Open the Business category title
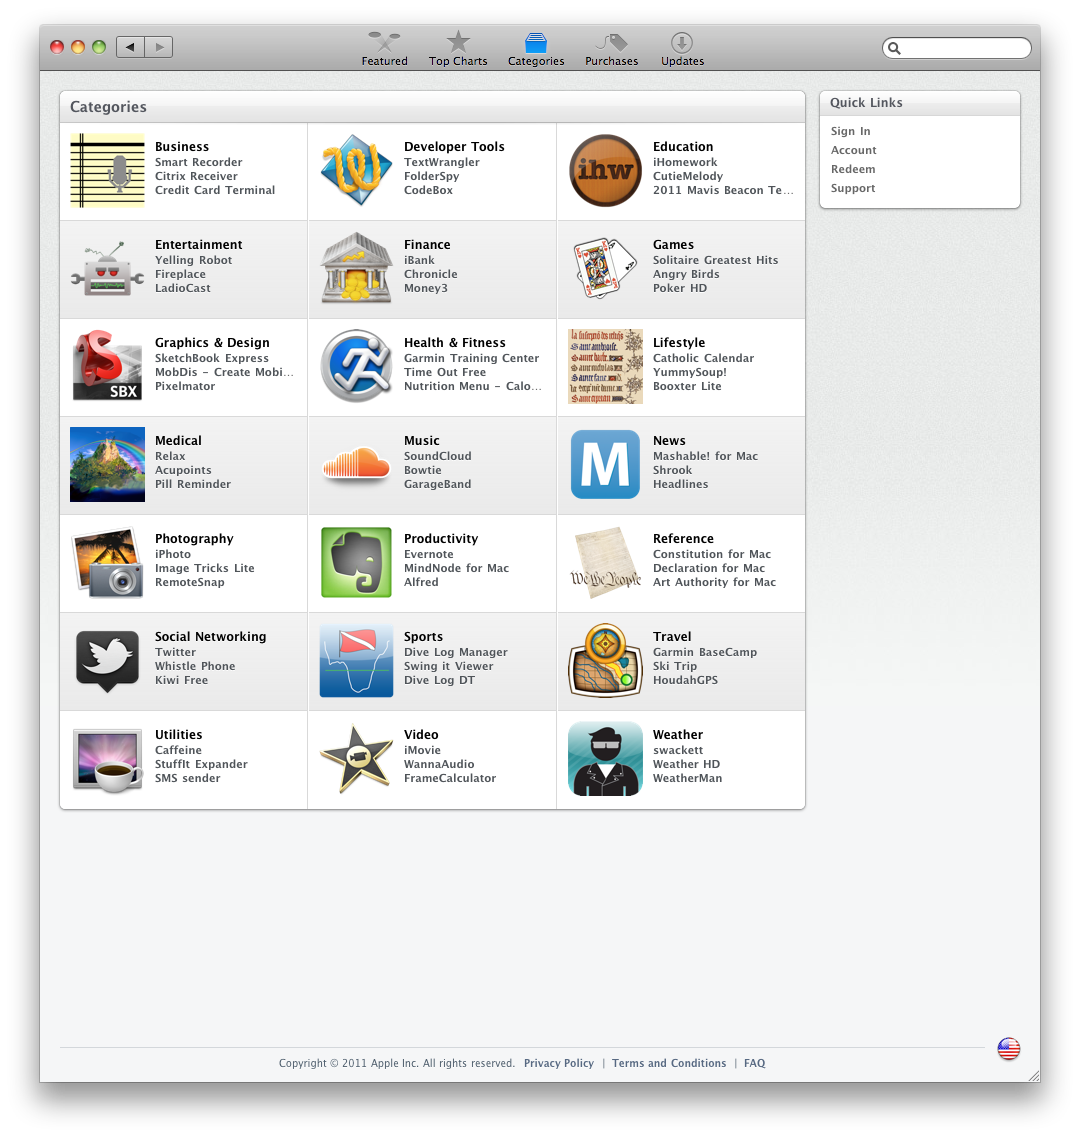Viewport: 1080px width, 1137px height. [181, 146]
